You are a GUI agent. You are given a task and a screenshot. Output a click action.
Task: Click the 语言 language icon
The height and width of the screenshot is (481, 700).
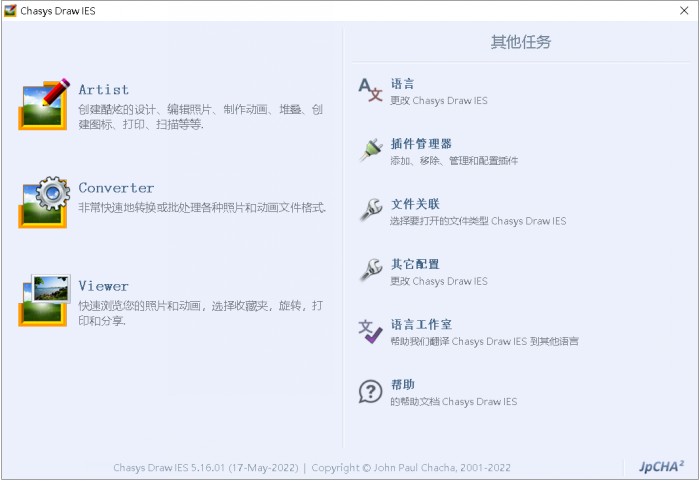coord(371,90)
